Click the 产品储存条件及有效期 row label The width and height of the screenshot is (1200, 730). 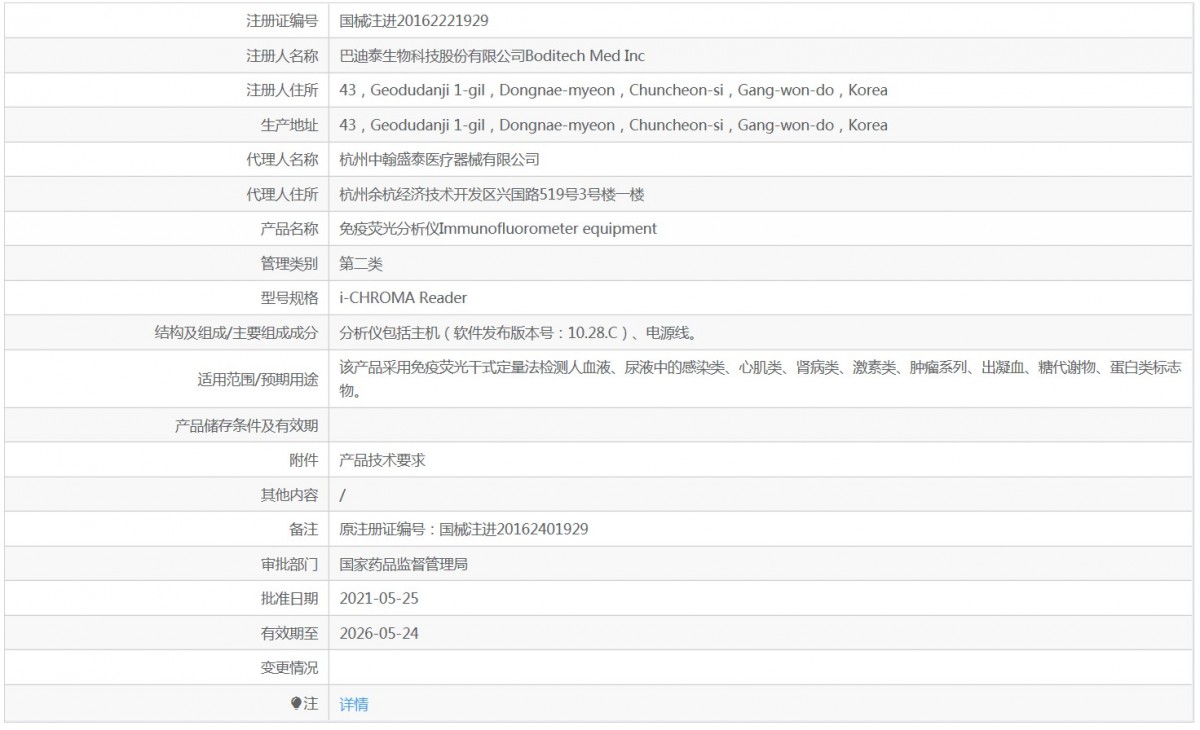point(247,426)
